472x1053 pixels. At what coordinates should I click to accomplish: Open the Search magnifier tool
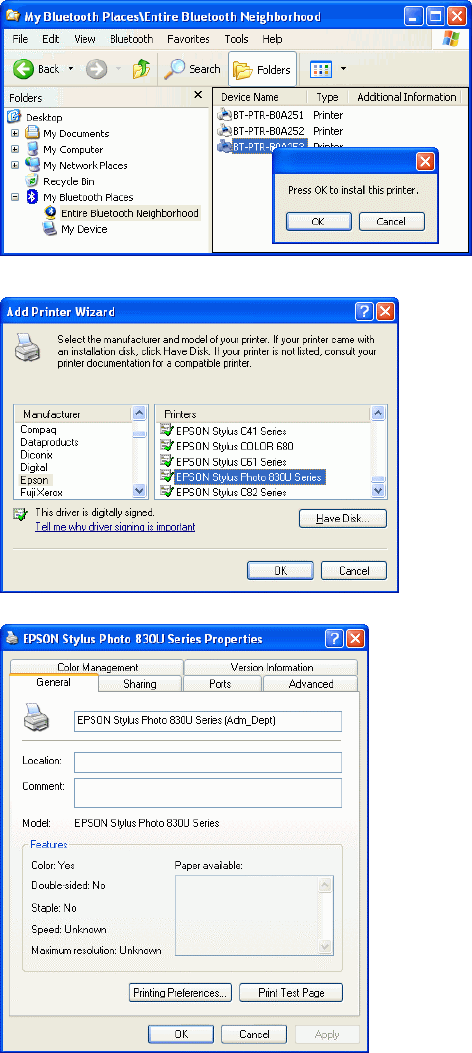click(176, 68)
